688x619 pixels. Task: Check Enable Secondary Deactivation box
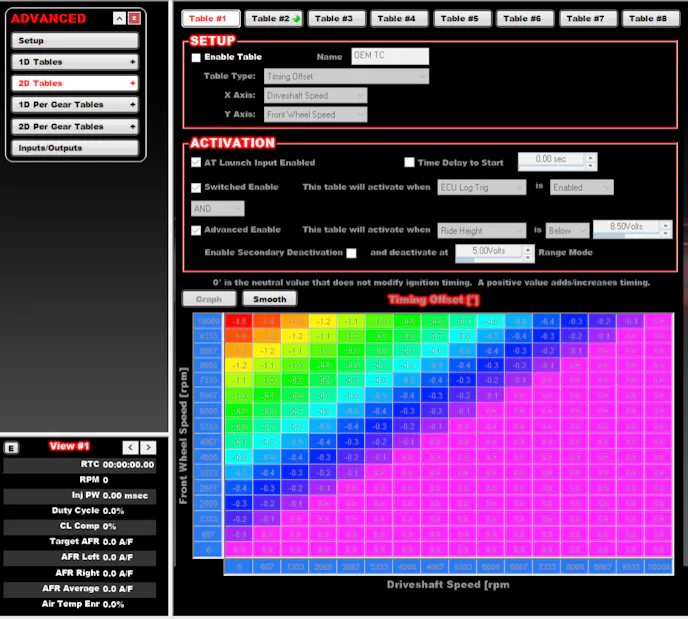point(351,253)
